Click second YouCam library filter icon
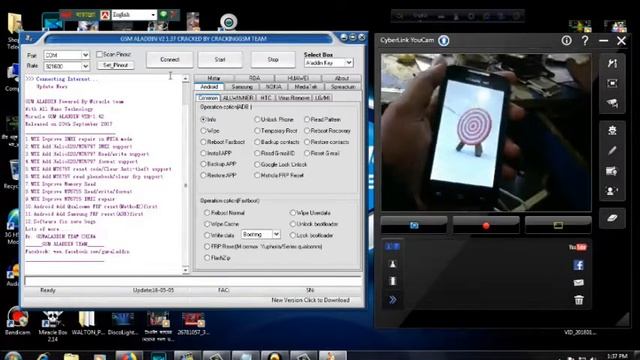The height and width of the screenshot is (360, 640). coord(392,264)
